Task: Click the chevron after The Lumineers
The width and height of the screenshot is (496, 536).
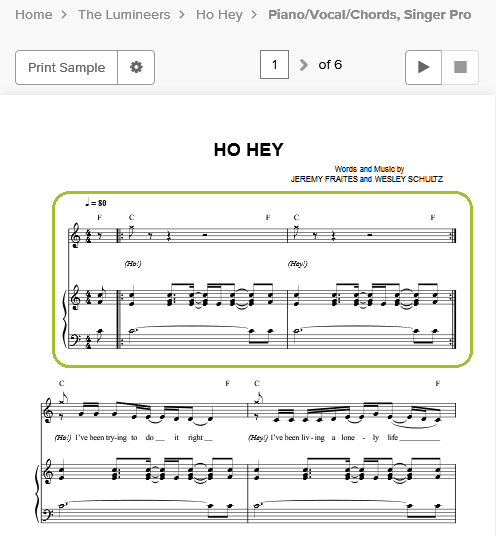Action: [182, 15]
